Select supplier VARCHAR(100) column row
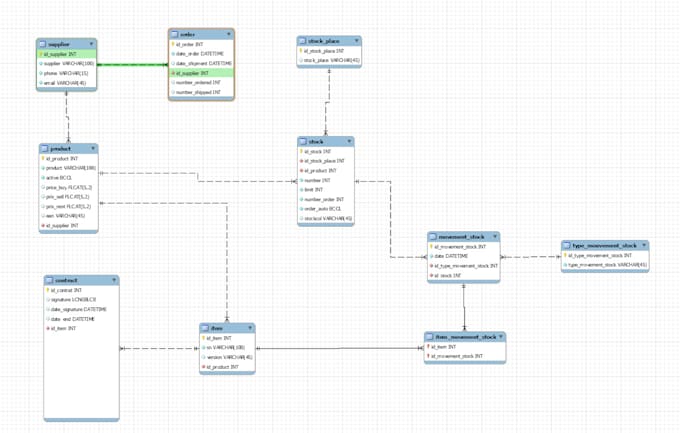The width and height of the screenshot is (680, 433). (x=67, y=64)
